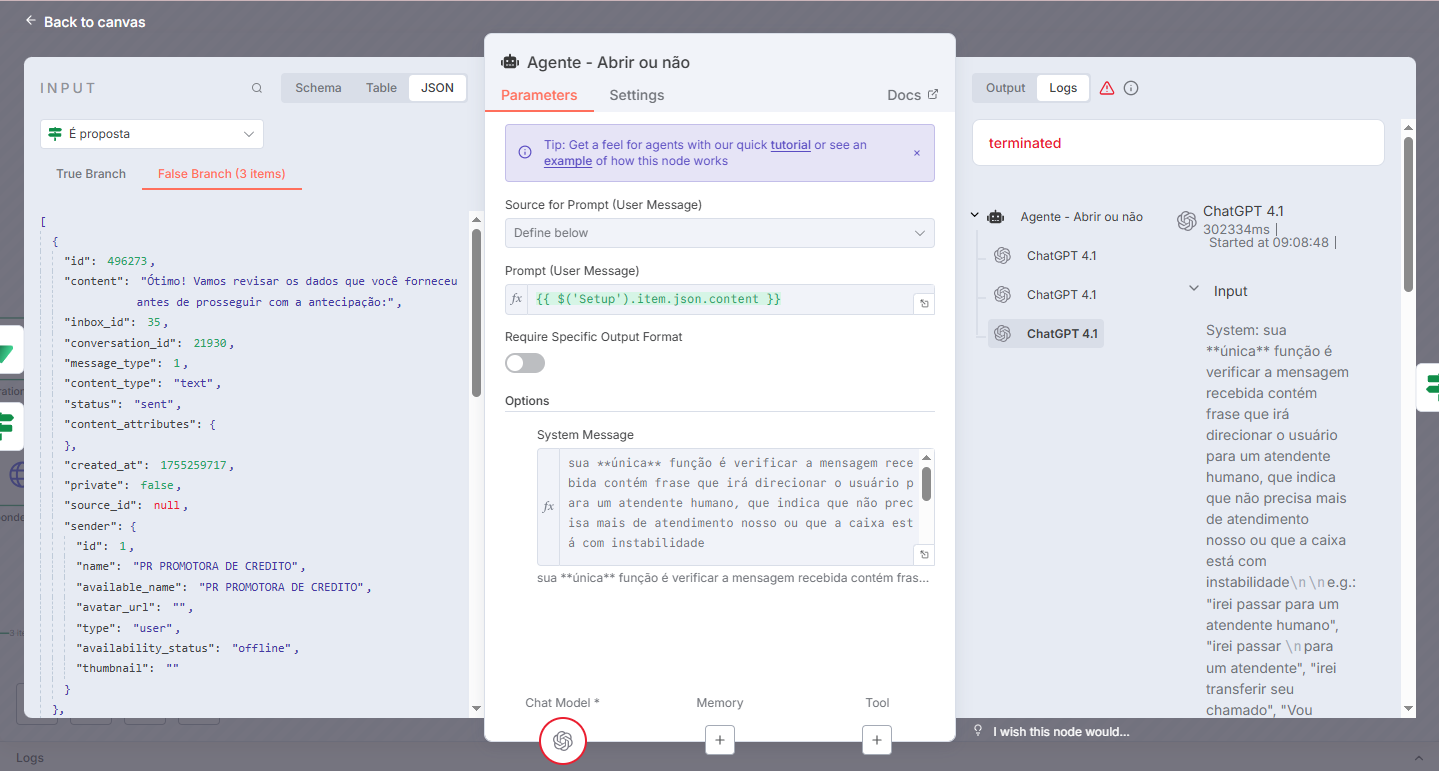Click the search icon in the INPUT panel
Screen dimensions: 1439x771
(257, 88)
